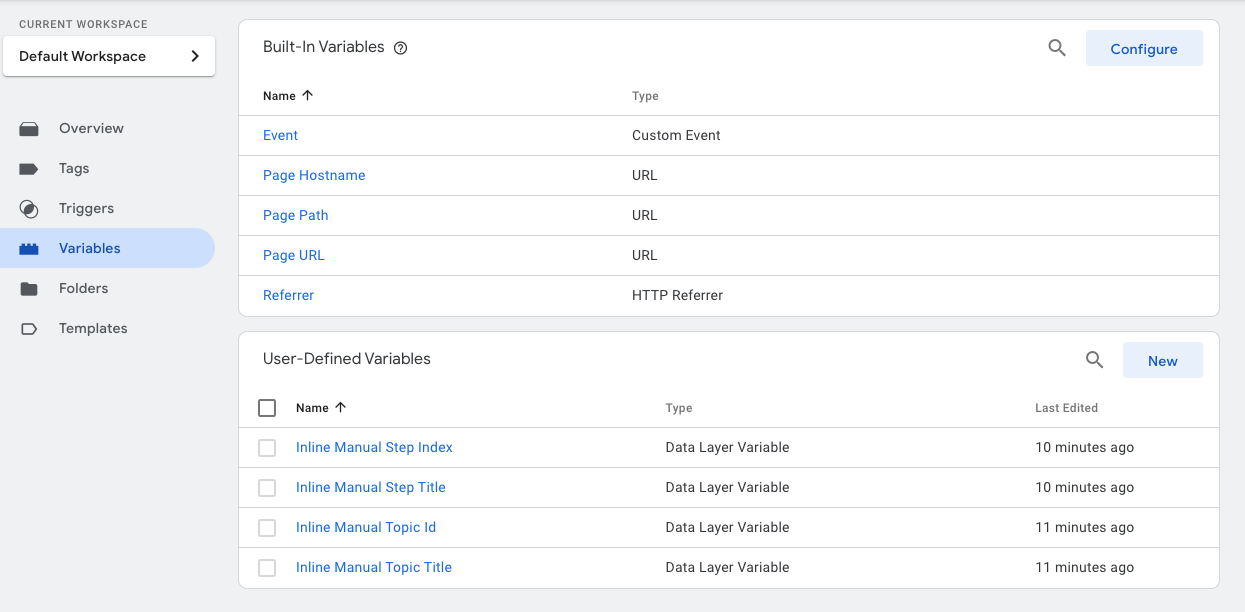Click the Triggers circle icon
The width and height of the screenshot is (1245, 612).
29,209
